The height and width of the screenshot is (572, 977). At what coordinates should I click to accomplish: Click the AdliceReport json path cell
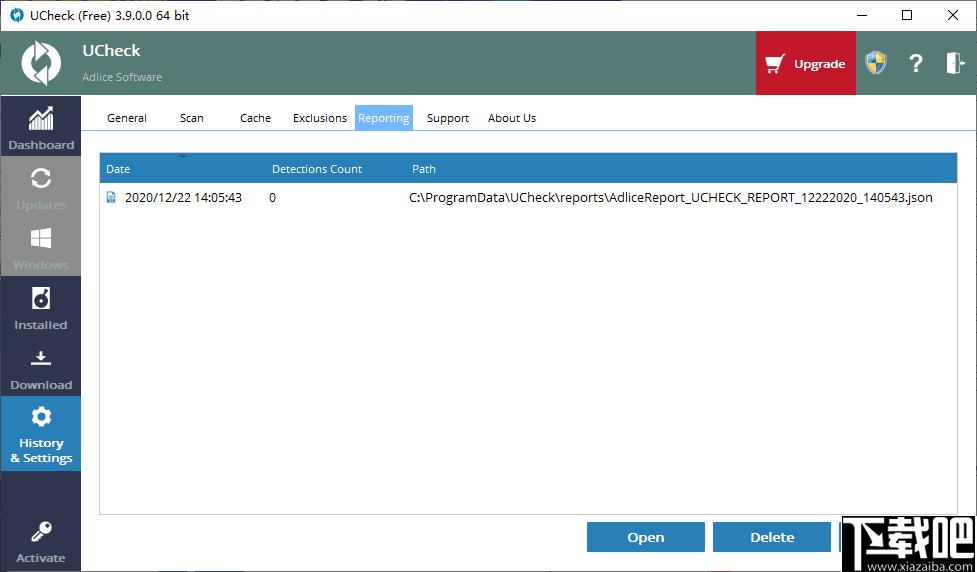click(x=671, y=198)
